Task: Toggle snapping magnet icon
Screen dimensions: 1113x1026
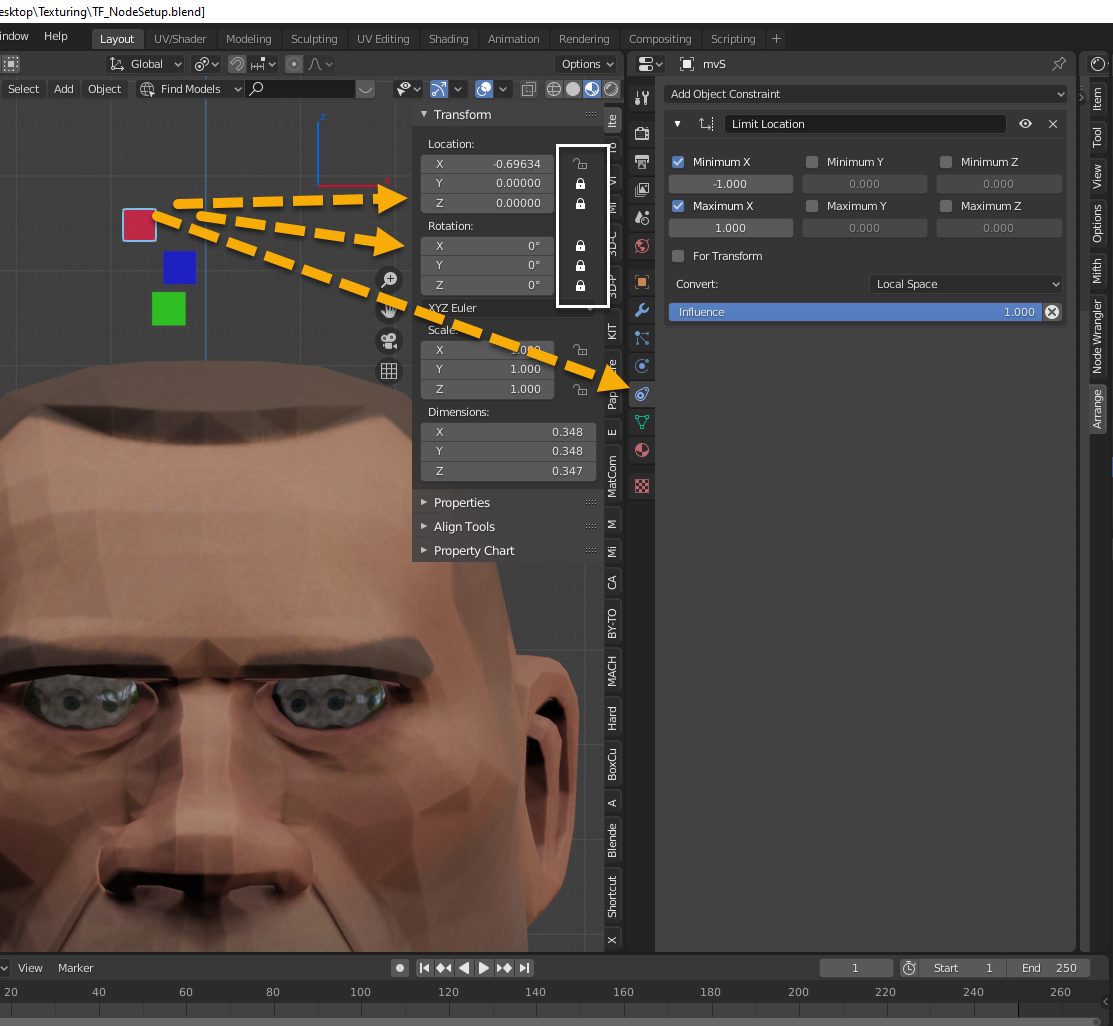Action: tap(237, 64)
